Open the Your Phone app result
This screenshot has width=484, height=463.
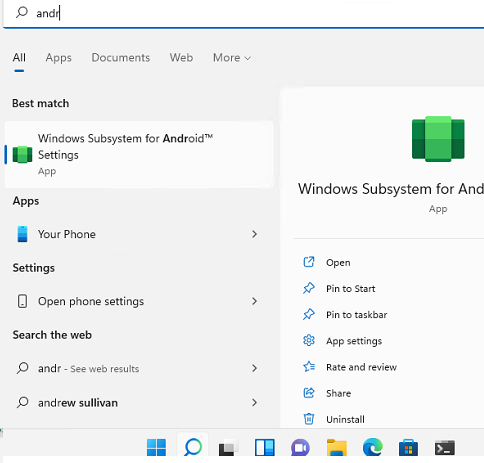(x=139, y=234)
